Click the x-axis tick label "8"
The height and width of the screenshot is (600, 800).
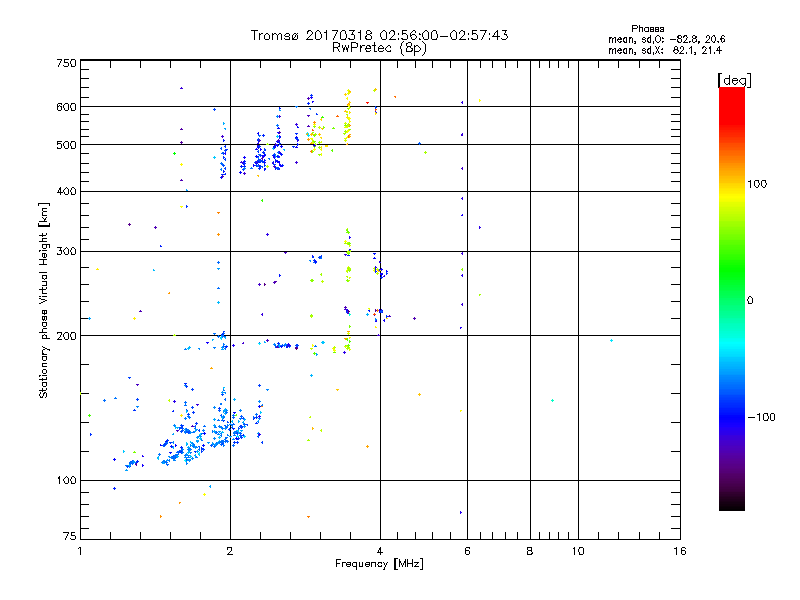530,551
